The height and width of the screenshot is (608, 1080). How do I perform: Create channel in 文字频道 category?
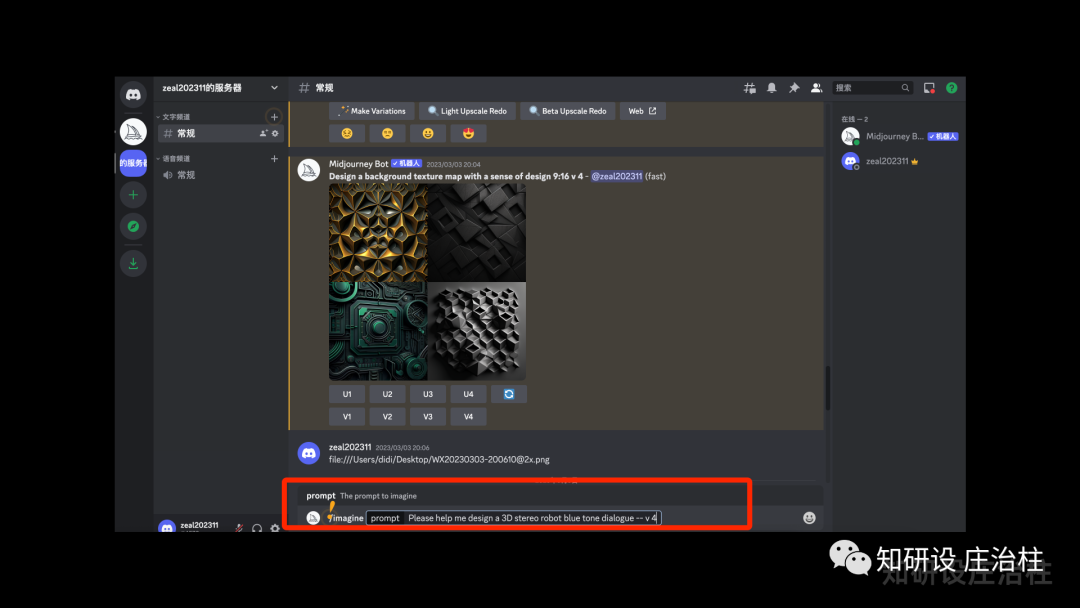[x=274, y=117]
